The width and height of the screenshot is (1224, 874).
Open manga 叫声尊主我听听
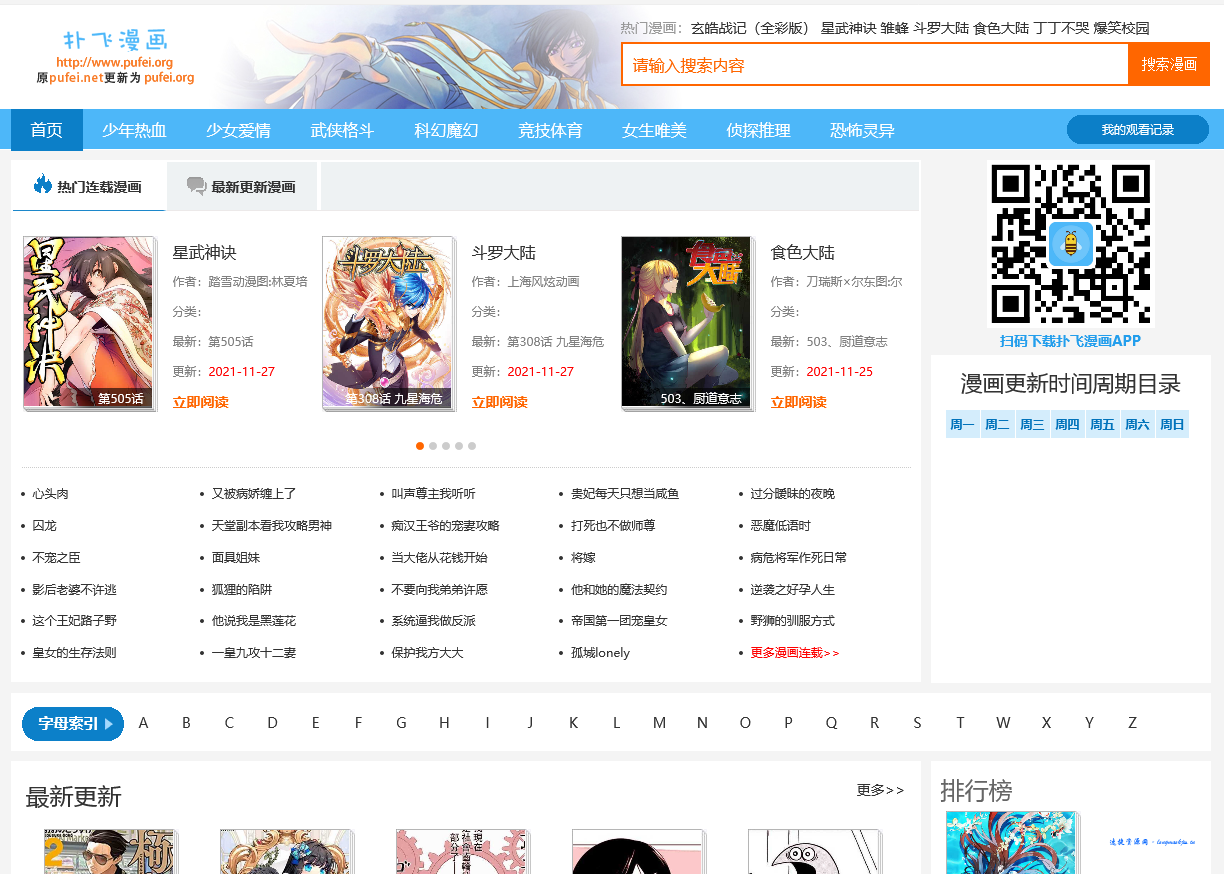[433, 494]
